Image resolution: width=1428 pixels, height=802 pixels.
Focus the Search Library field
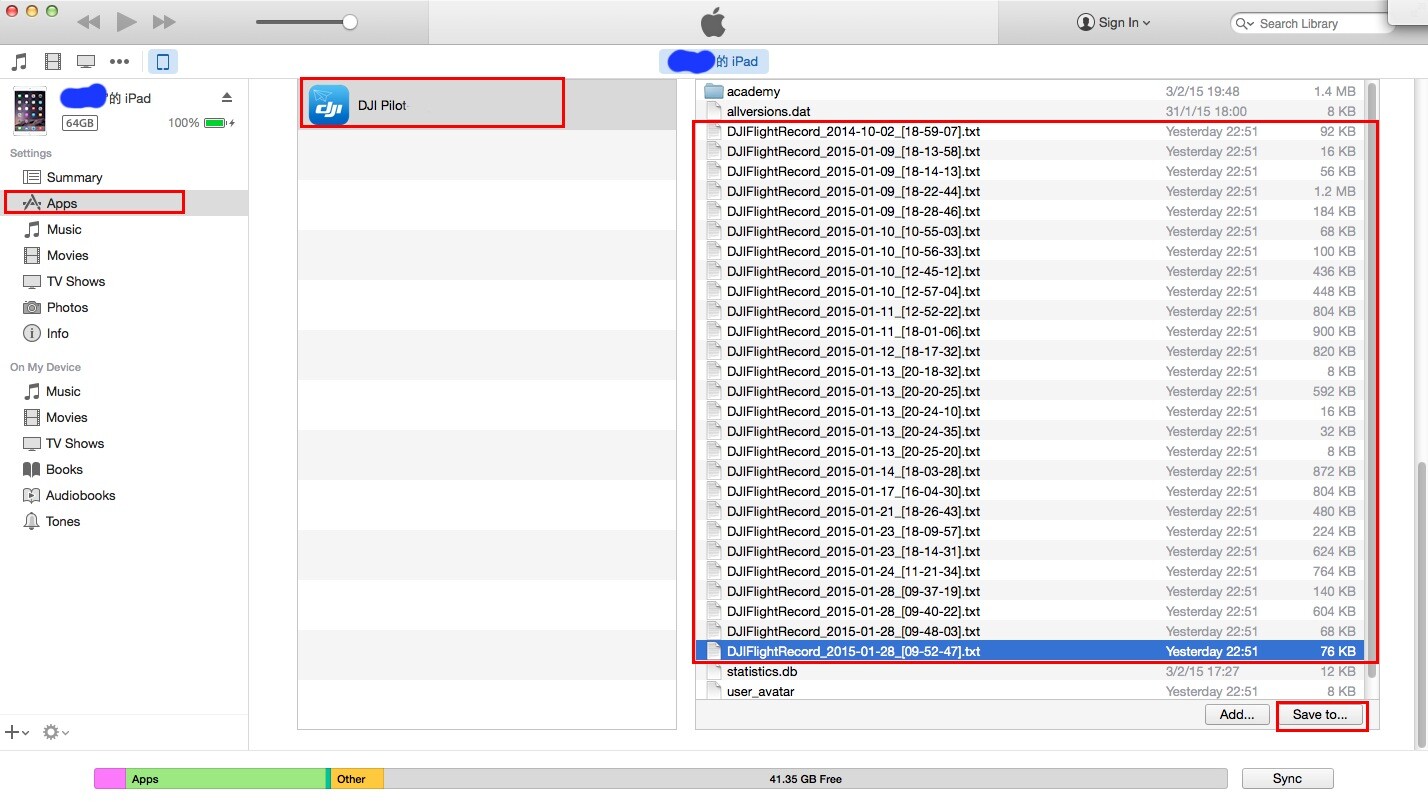[1310, 23]
